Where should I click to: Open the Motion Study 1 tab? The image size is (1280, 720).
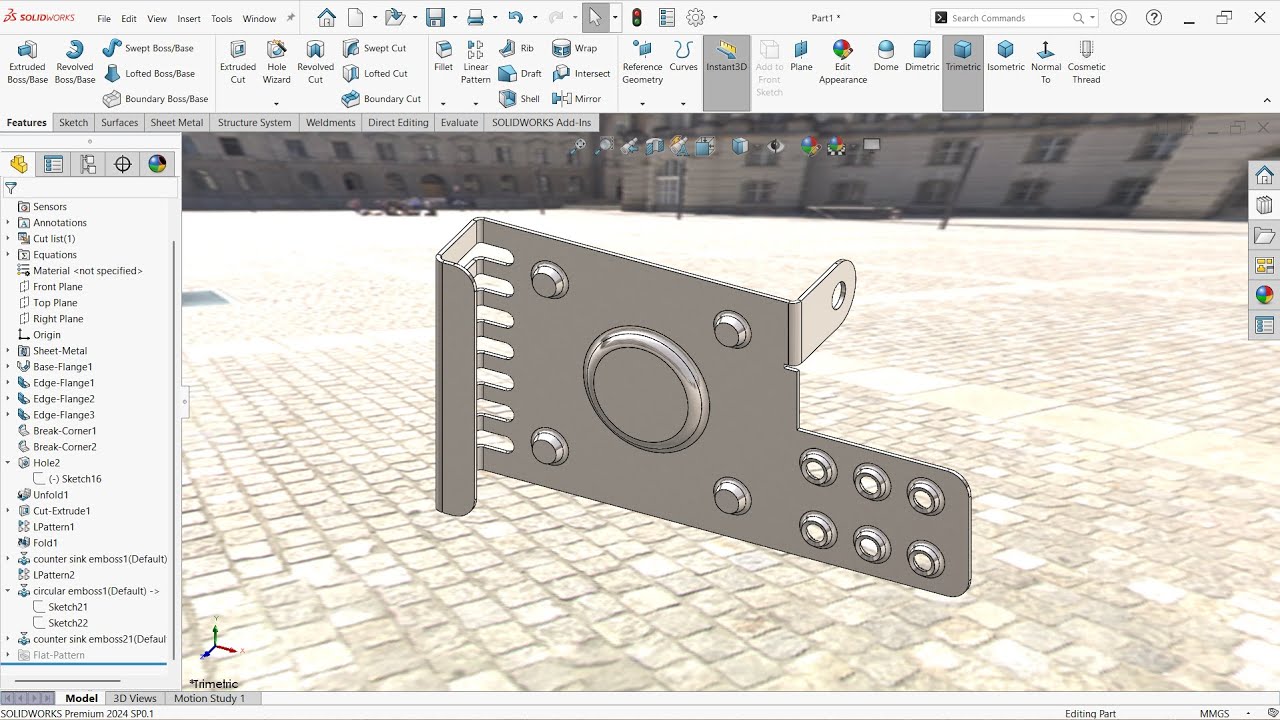click(209, 698)
